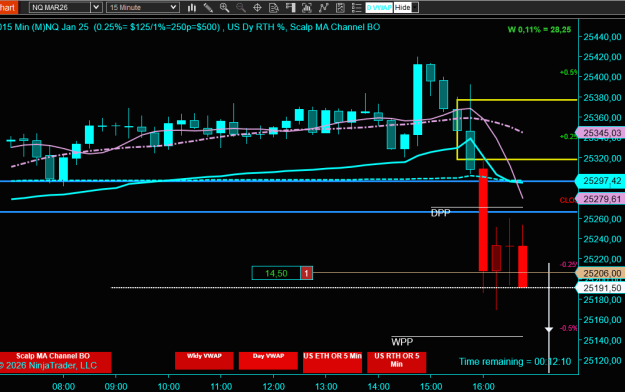
Task: Expand the dropdown arrow beside Hide
Action: [x=415, y=7]
